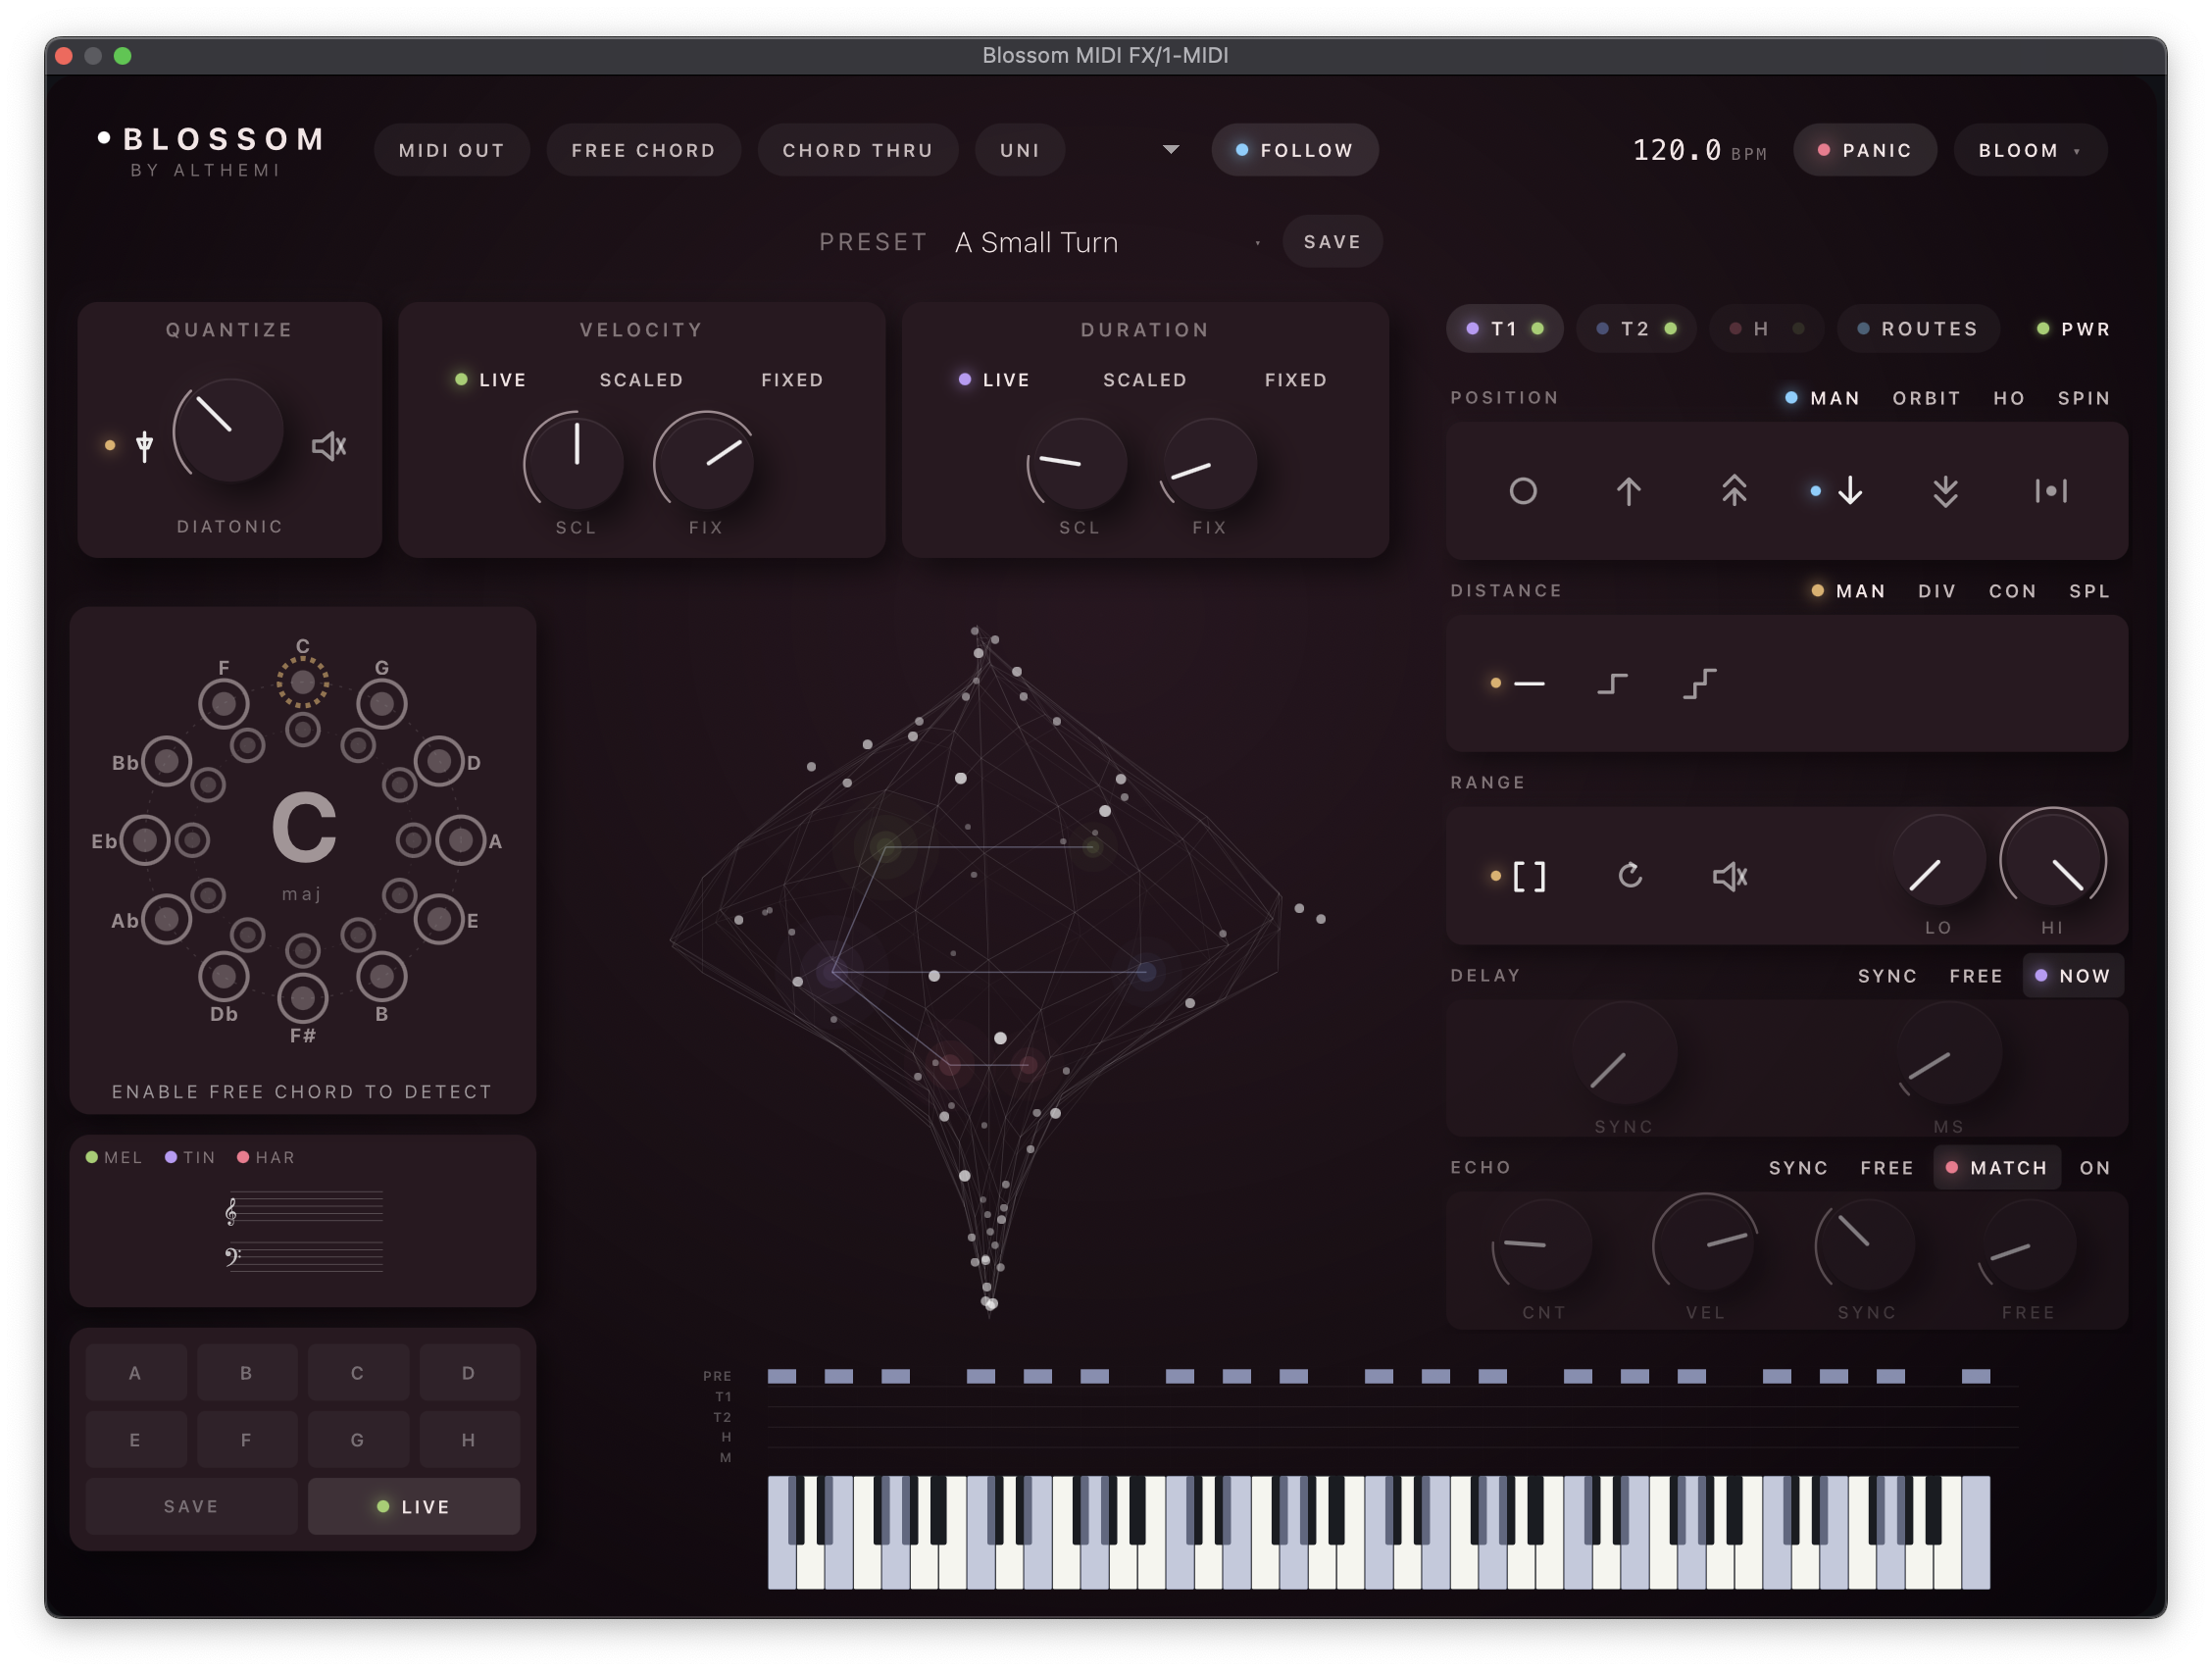The height and width of the screenshot is (1671, 2212).
Task: Toggle the PWR power switch
Action: click(2073, 329)
